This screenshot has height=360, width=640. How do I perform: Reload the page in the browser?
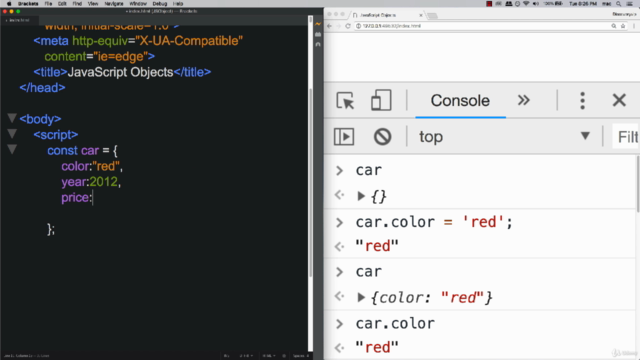point(348,26)
